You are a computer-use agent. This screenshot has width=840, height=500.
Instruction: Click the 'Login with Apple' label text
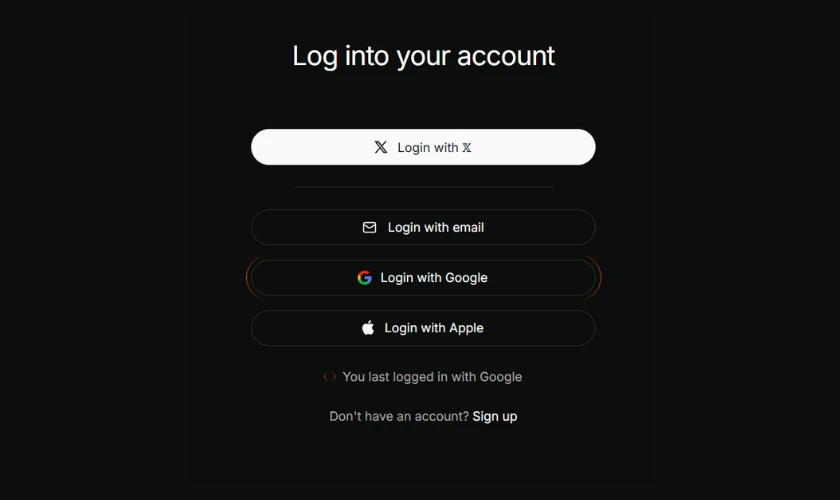tap(434, 328)
